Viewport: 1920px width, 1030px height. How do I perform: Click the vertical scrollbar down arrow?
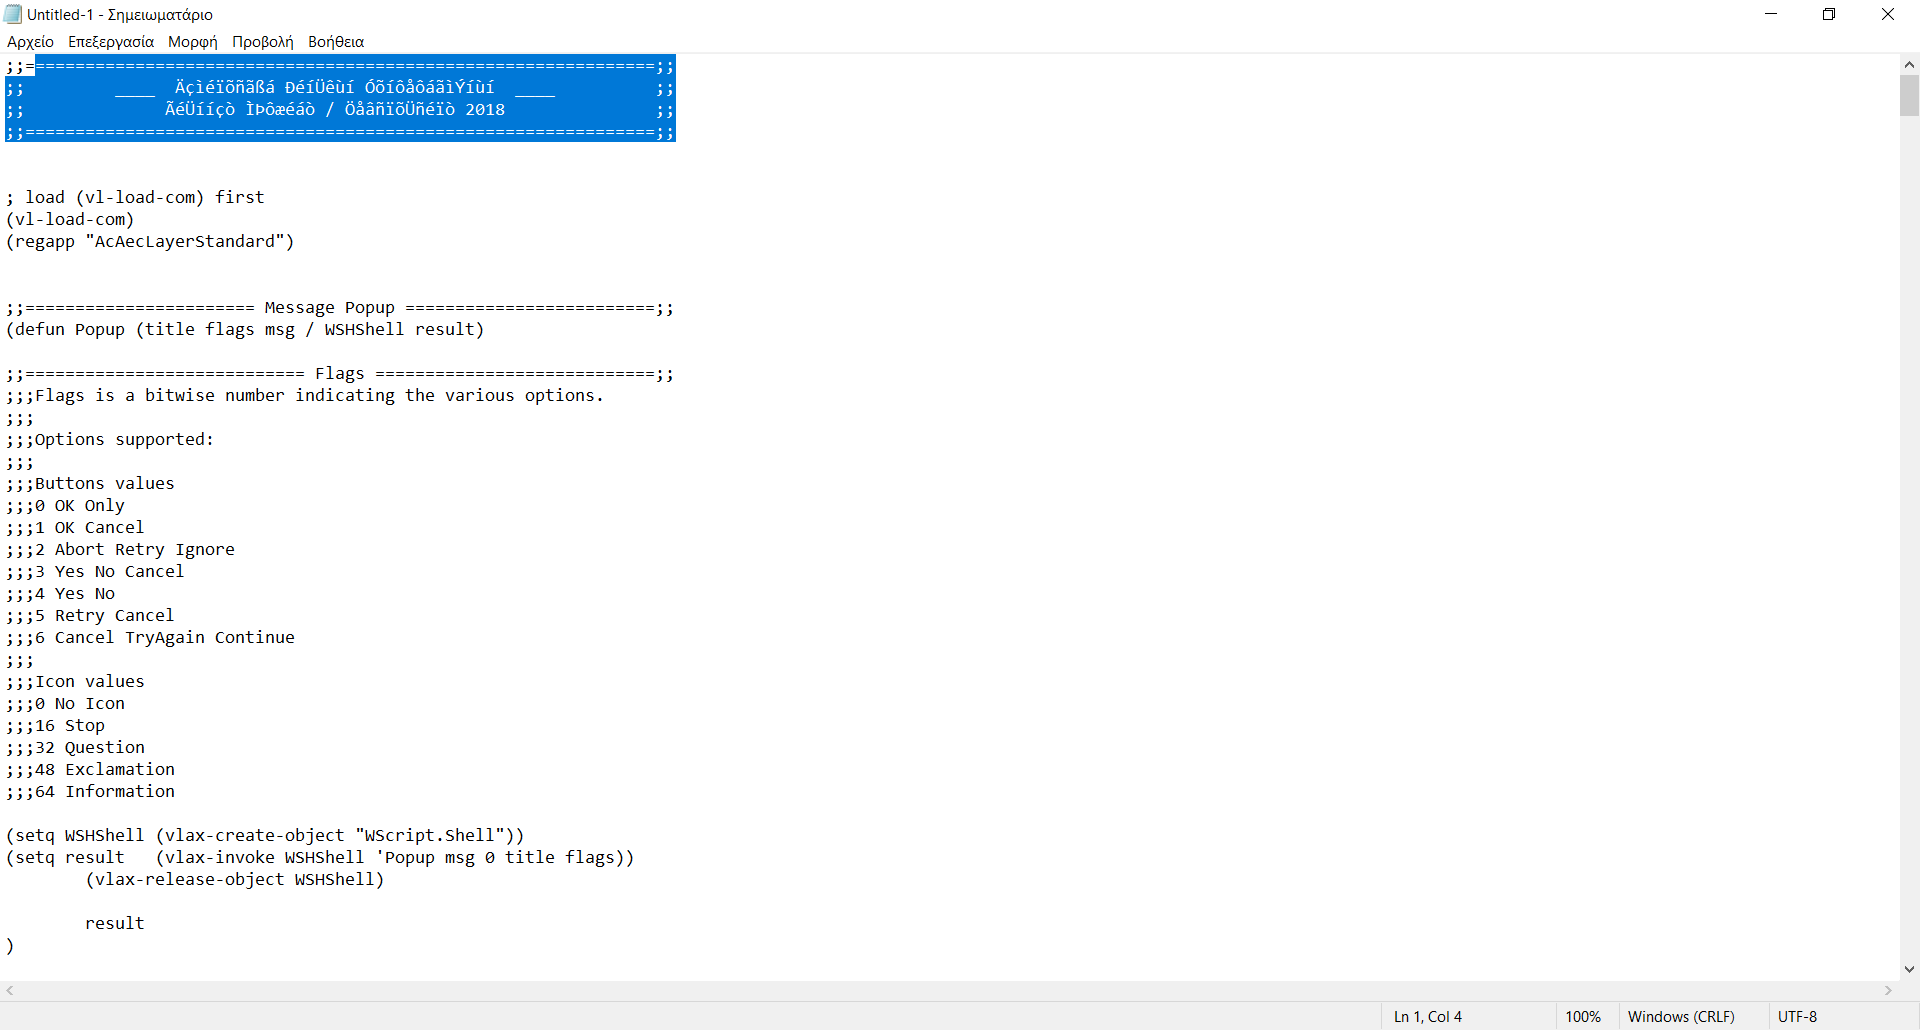point(1909,969)
